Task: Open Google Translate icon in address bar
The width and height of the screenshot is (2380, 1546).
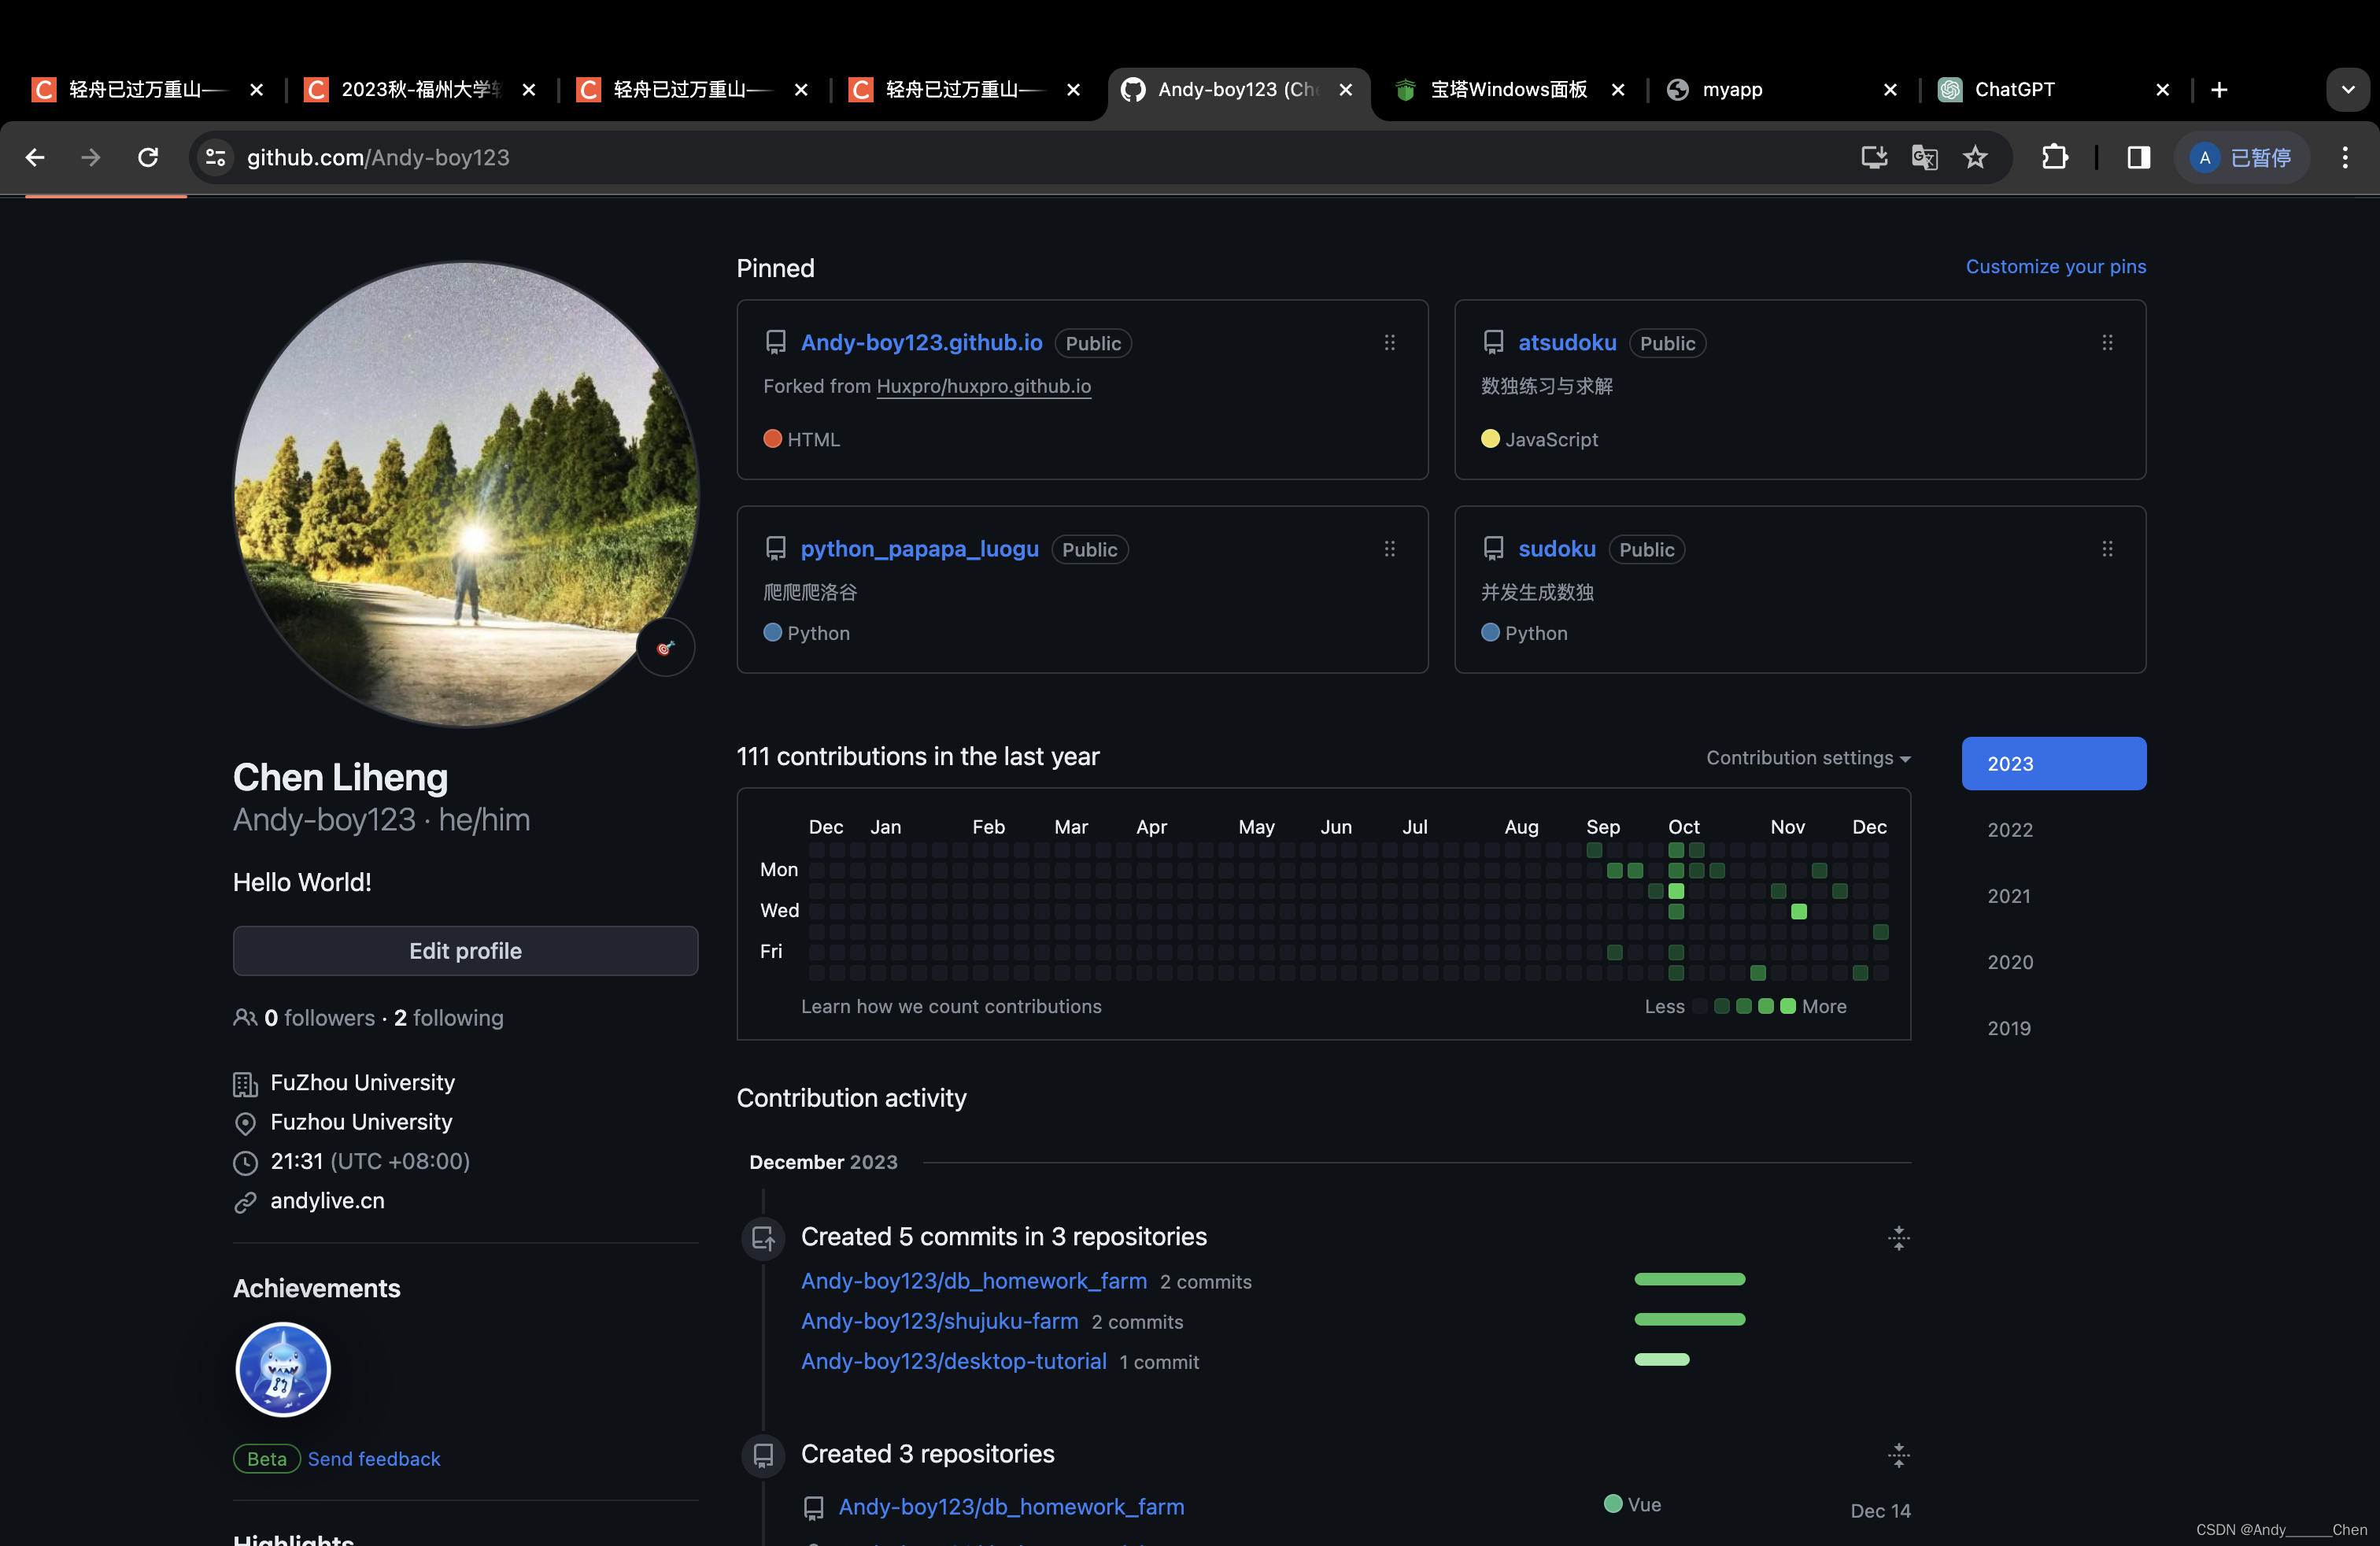Action: pos(1924,157)
